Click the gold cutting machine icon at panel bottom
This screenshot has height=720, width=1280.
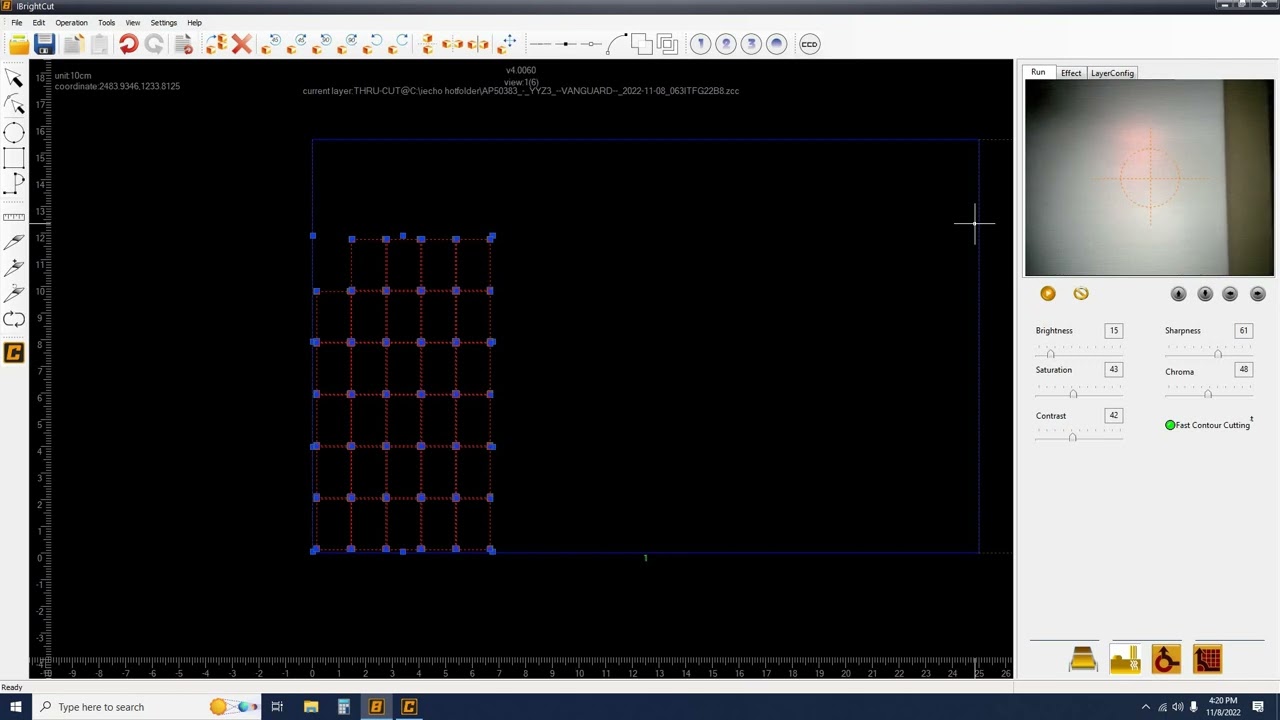1125,659
